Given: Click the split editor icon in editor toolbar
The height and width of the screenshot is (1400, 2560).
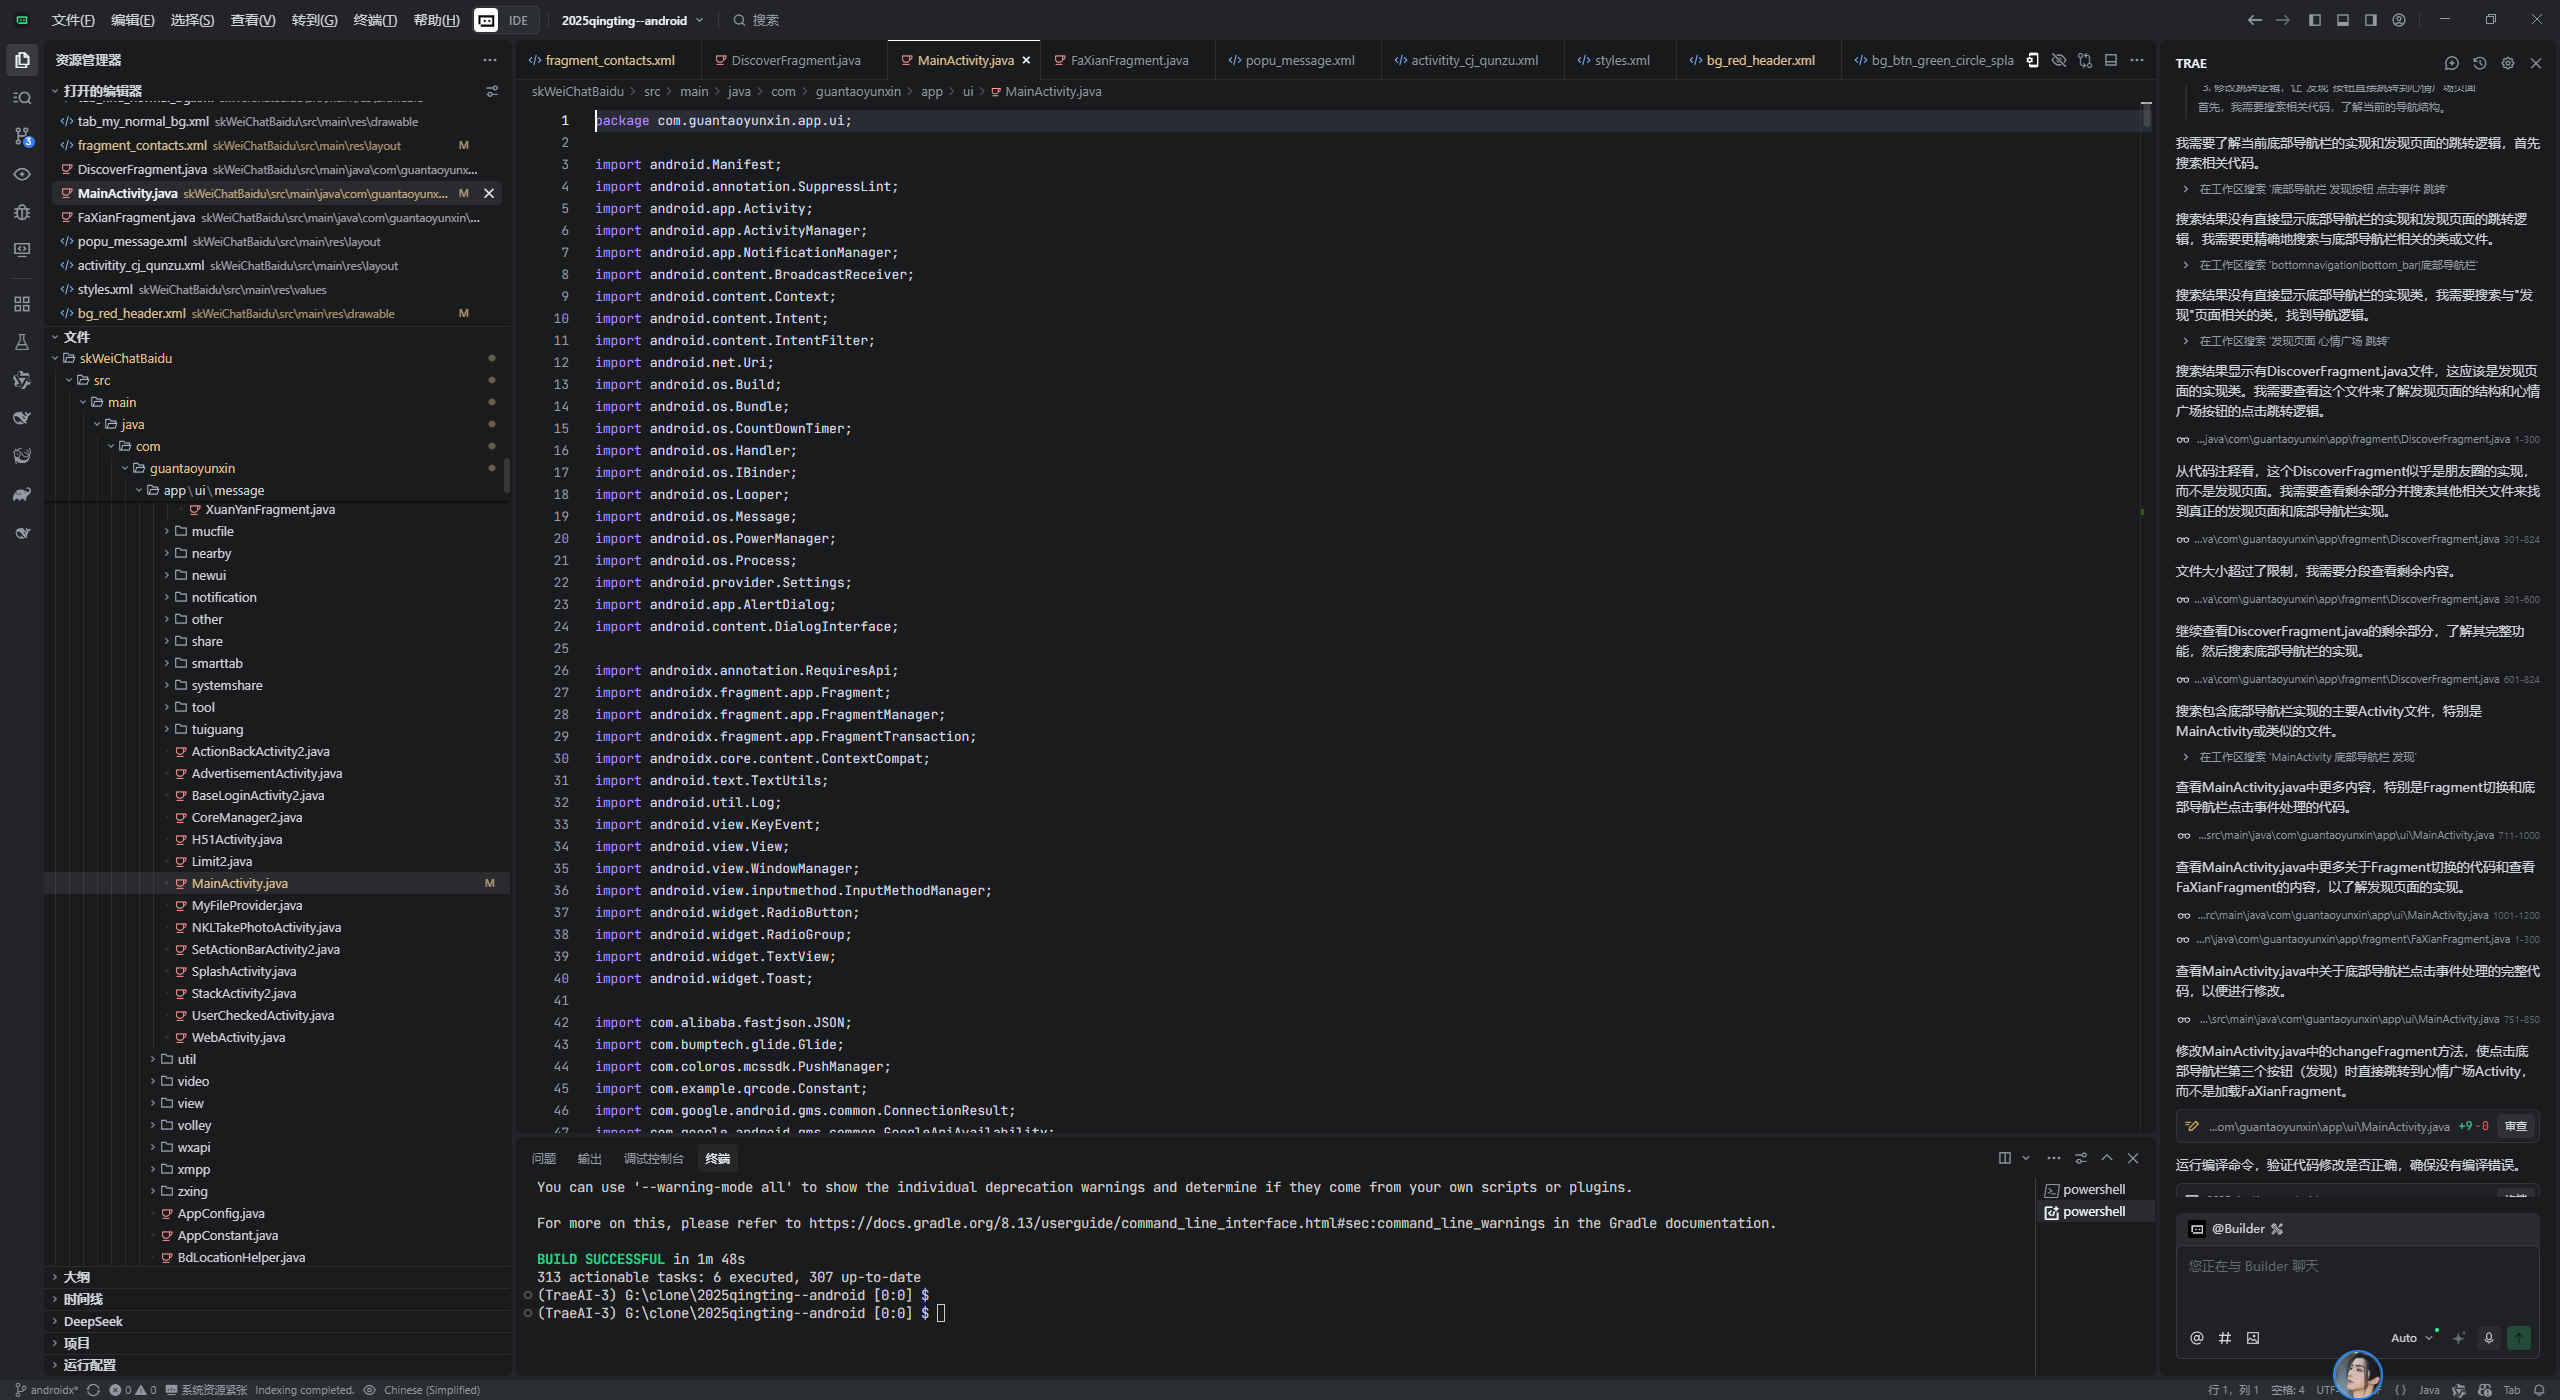Looking at the screenshot, I should tap(2111, 60).
